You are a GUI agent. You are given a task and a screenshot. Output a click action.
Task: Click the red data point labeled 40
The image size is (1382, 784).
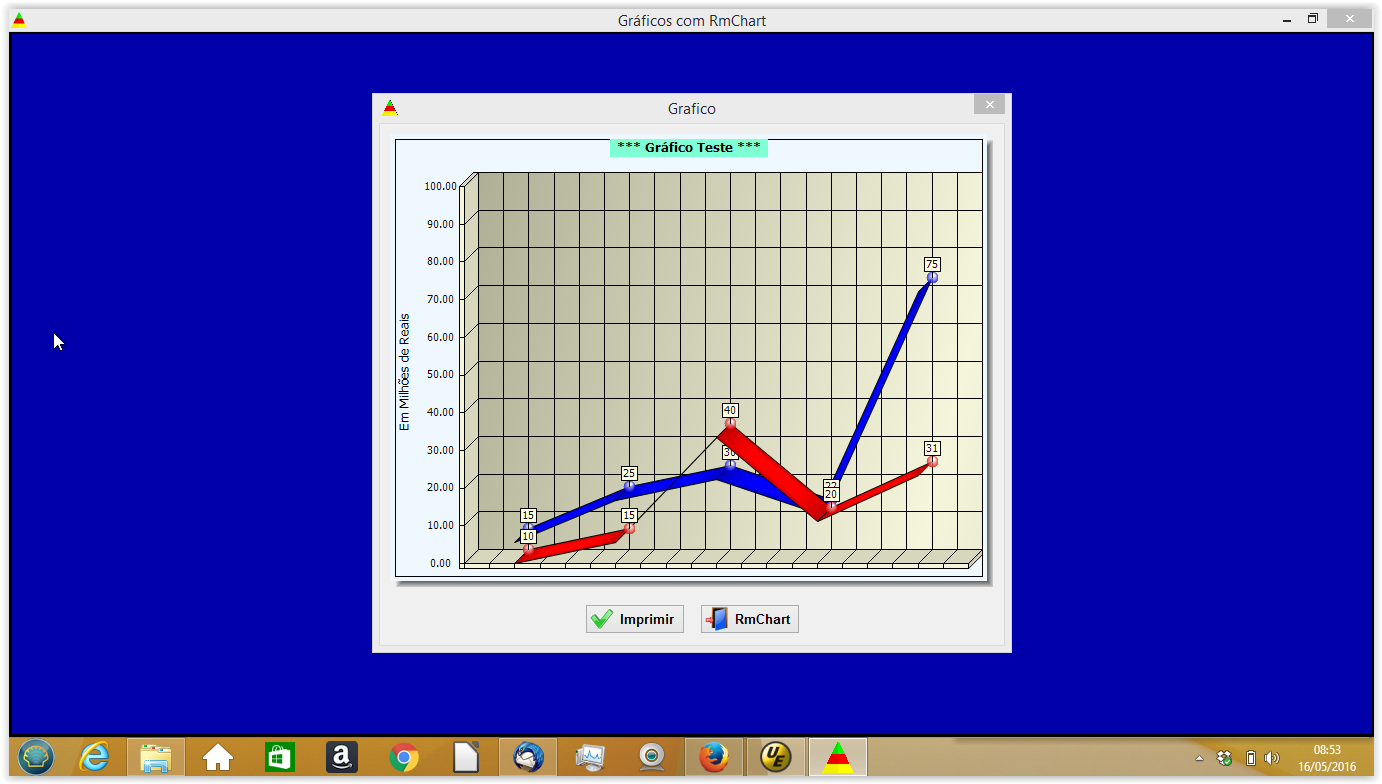coord(730,424)
